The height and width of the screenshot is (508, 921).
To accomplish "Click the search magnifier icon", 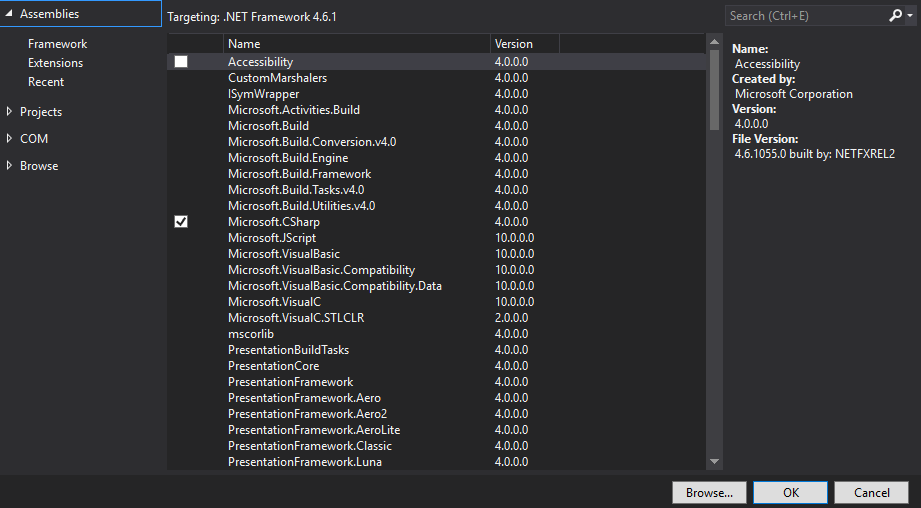I will pos(895,16).
